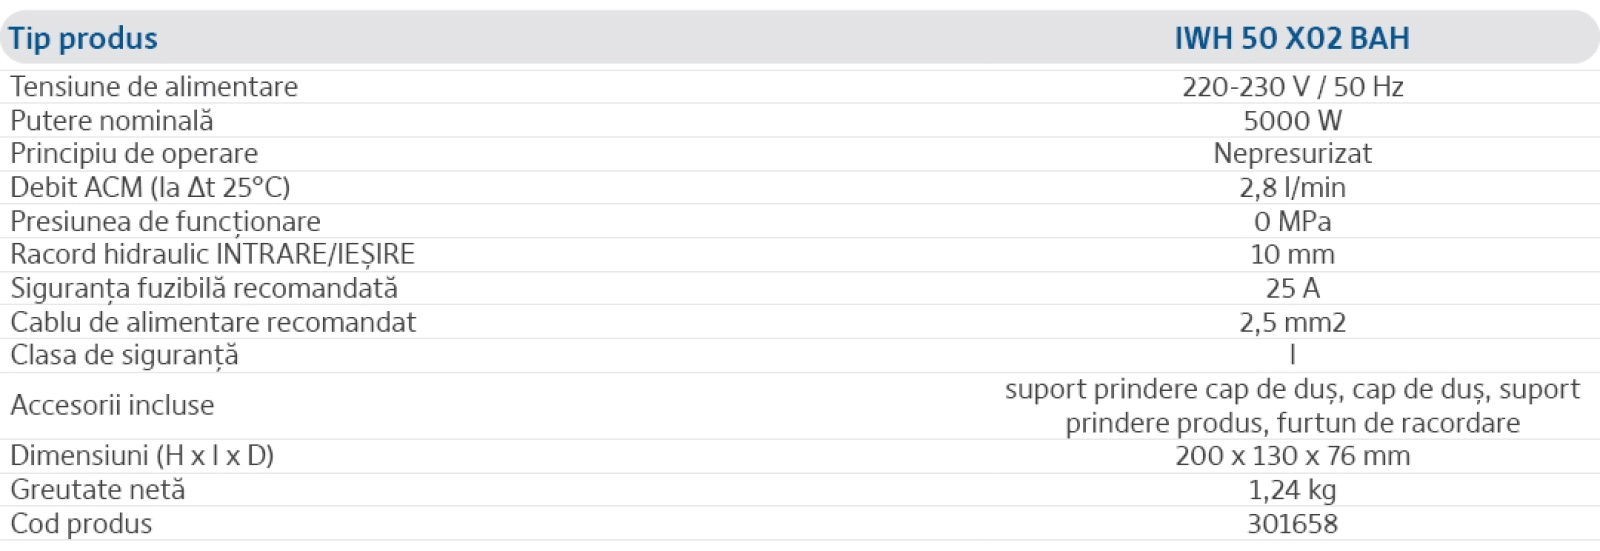Click the 'Tip produs' header label

point(83,39)
